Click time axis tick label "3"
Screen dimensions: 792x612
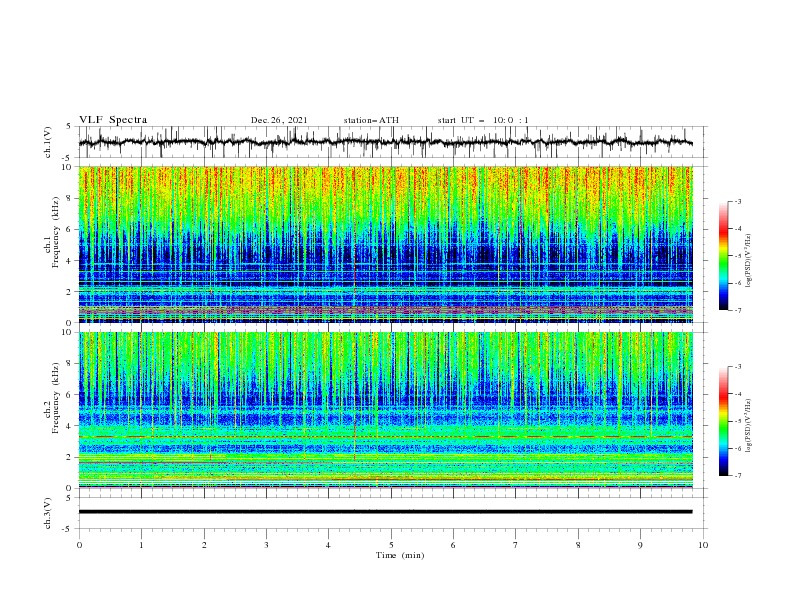(266, 545)
